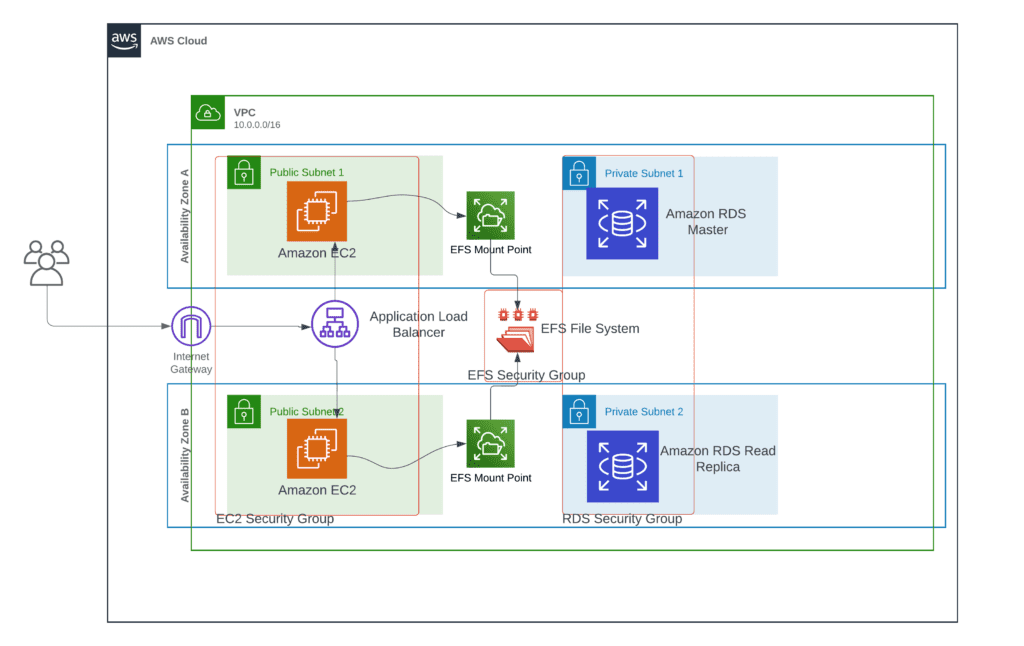Image resolution: width=1024 pixels, height=646 pixels.
Task: Click the AWS Cloud label
Action: (x=178, y=40)
